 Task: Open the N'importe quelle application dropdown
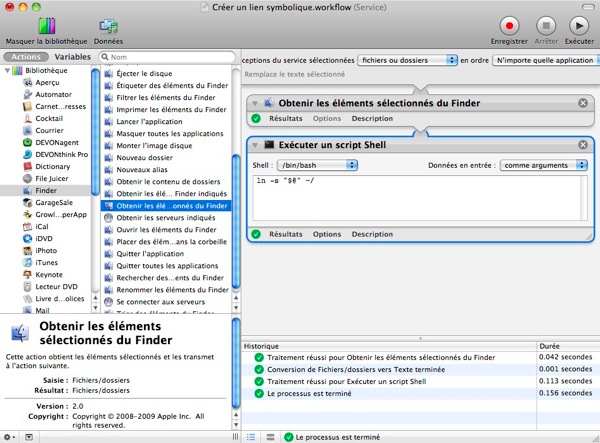[x=544, y=60]
